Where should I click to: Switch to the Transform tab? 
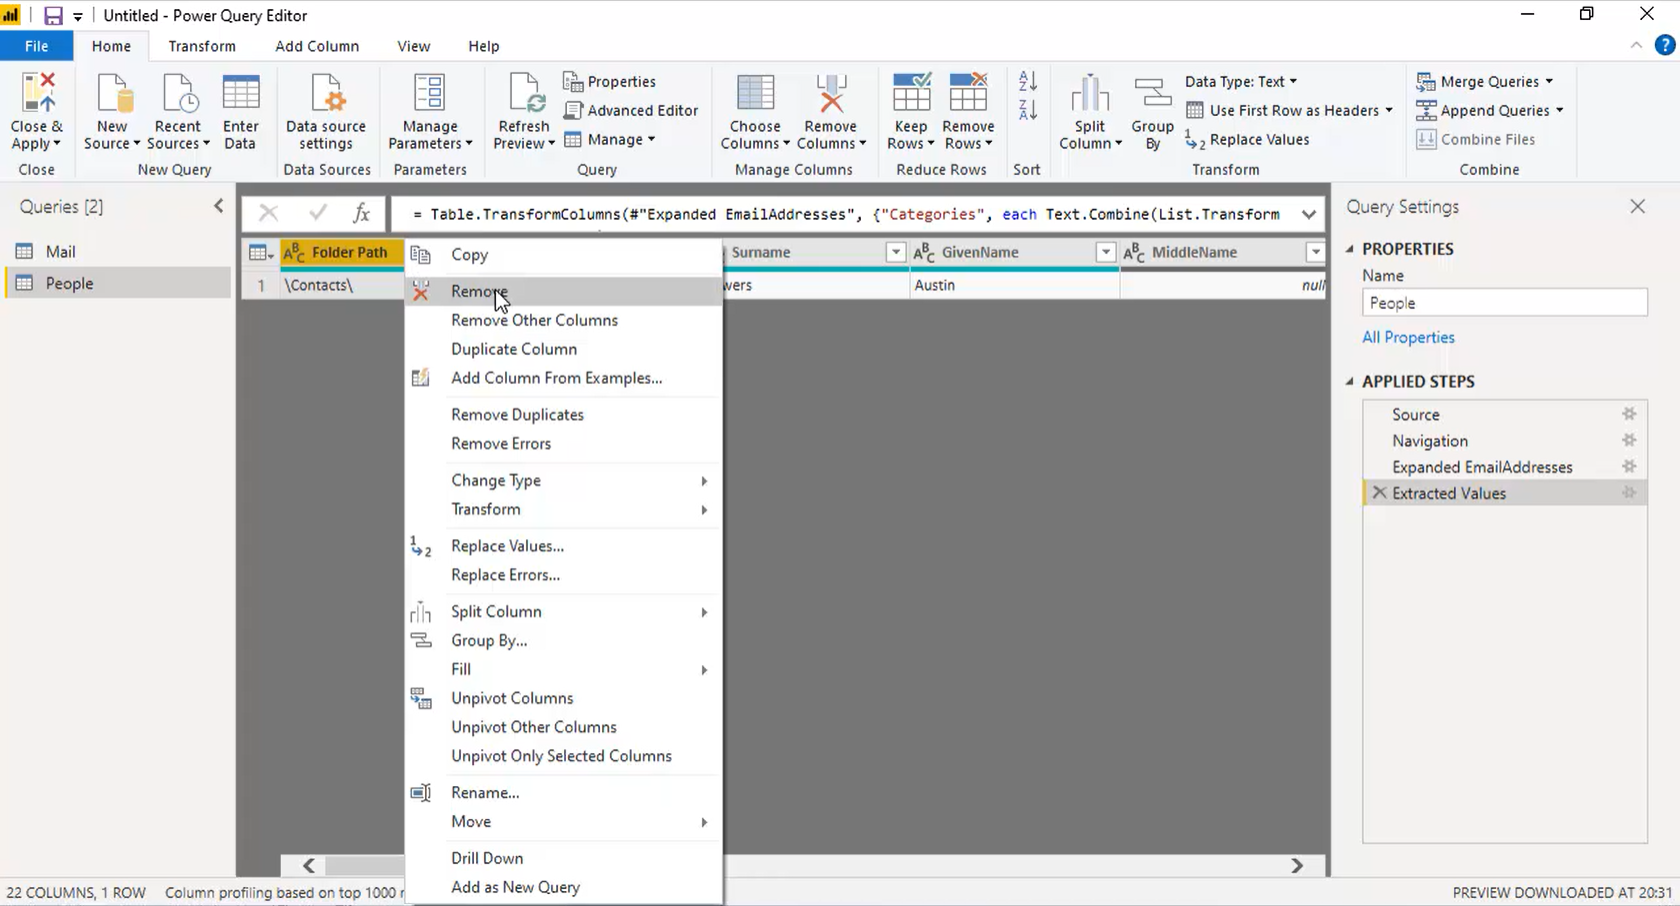(202, 46)
